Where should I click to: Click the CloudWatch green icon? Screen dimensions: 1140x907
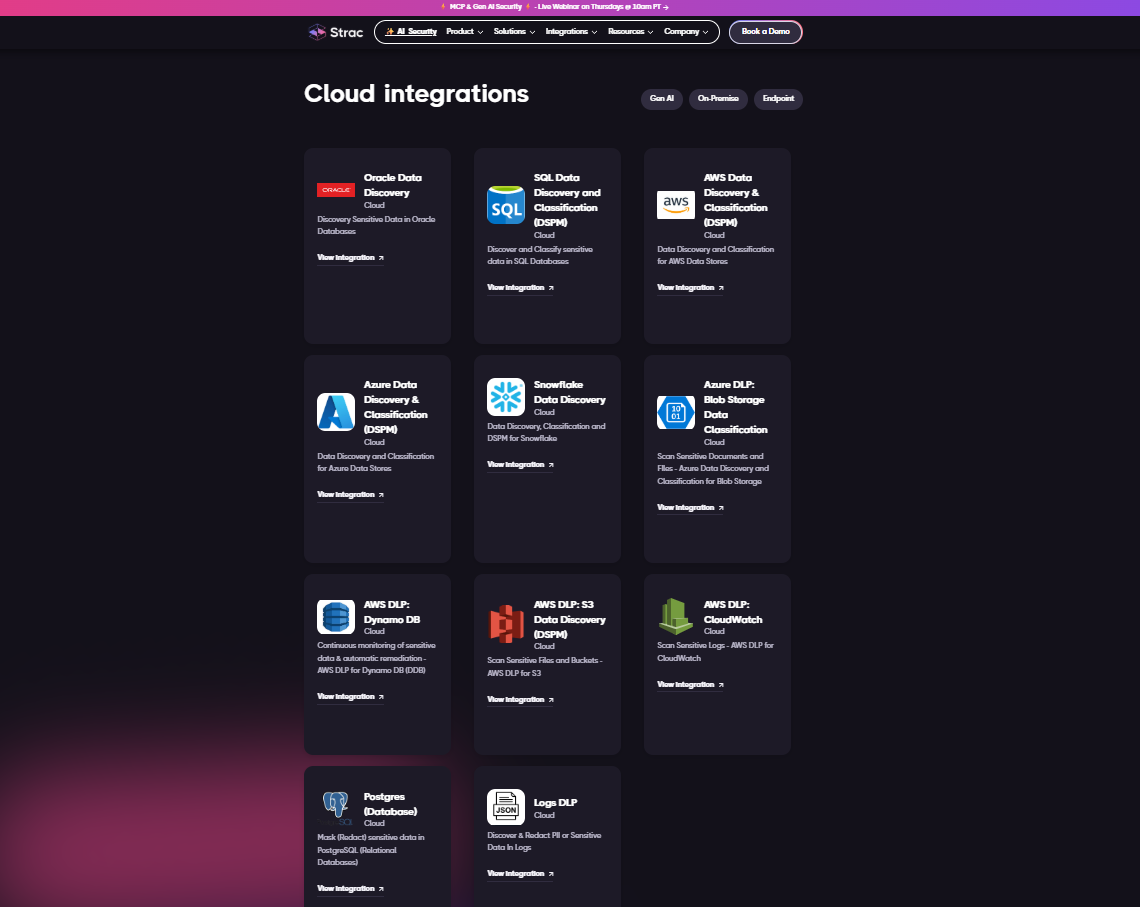[x=676, y=616]
